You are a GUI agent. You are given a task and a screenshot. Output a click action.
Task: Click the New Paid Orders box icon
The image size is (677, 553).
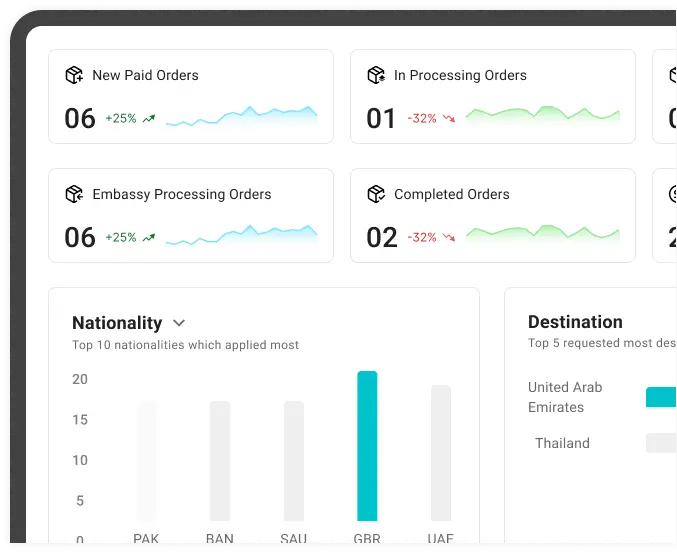tap(74, 75)
